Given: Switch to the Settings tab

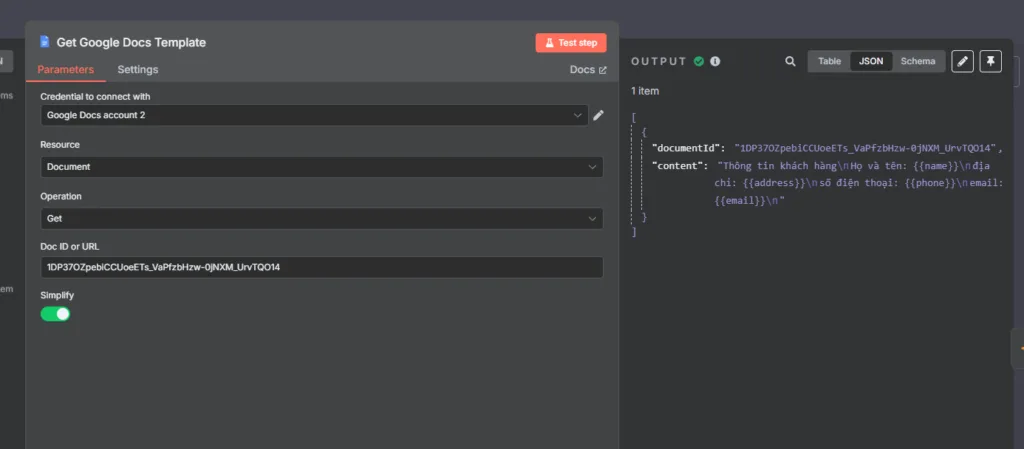Looking at the screenshot, I should tap(137, 70).
